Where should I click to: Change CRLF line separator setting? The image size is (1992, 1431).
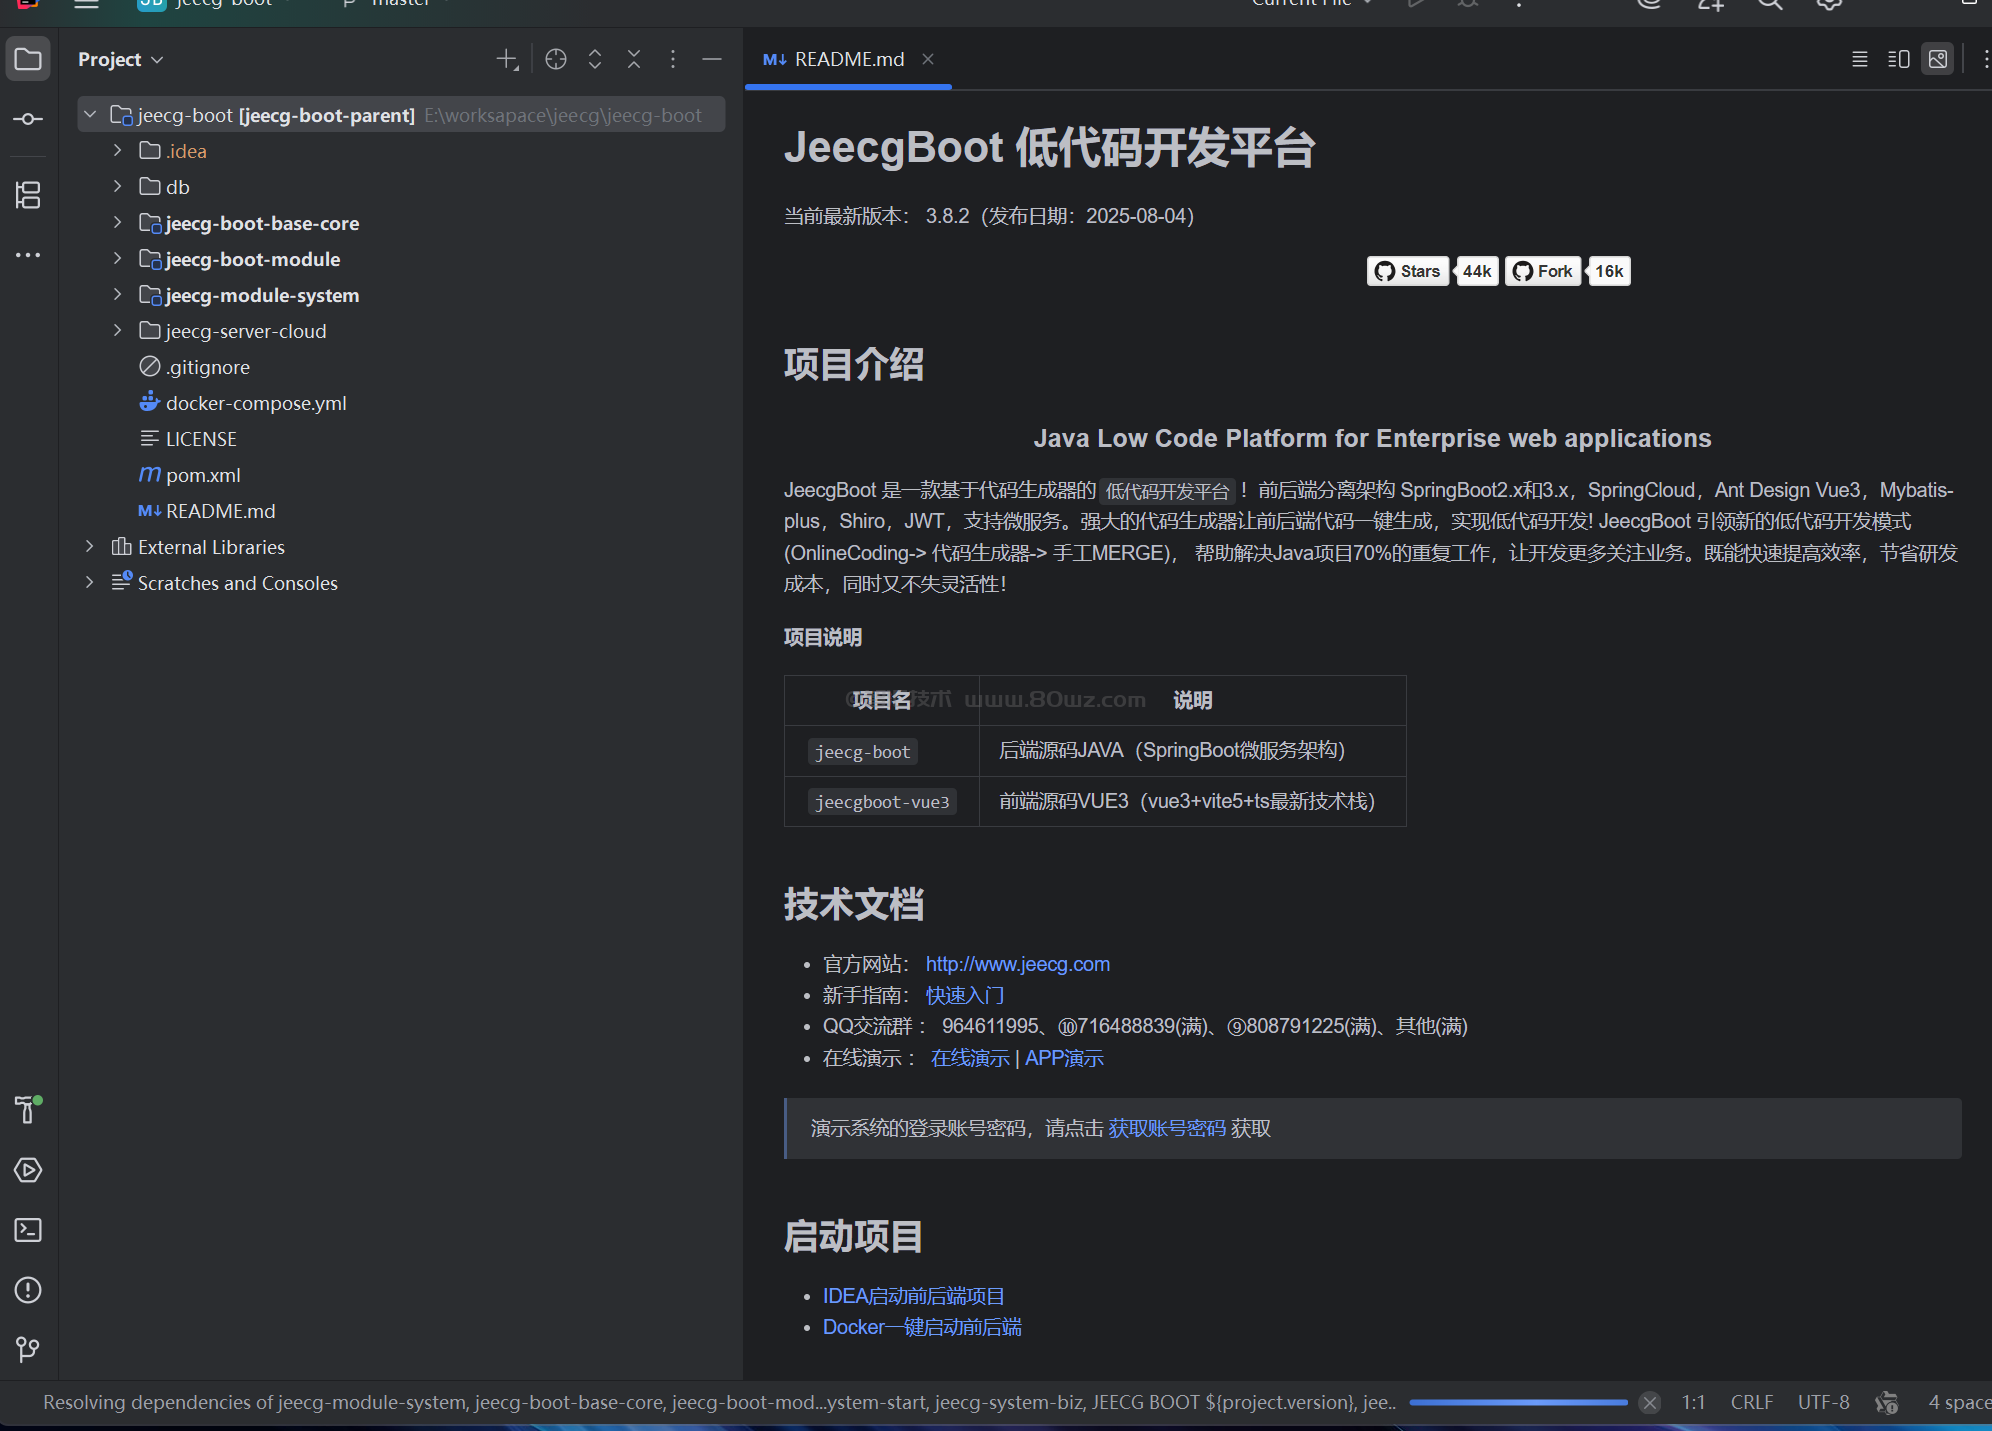(x=1752, y=1403)
